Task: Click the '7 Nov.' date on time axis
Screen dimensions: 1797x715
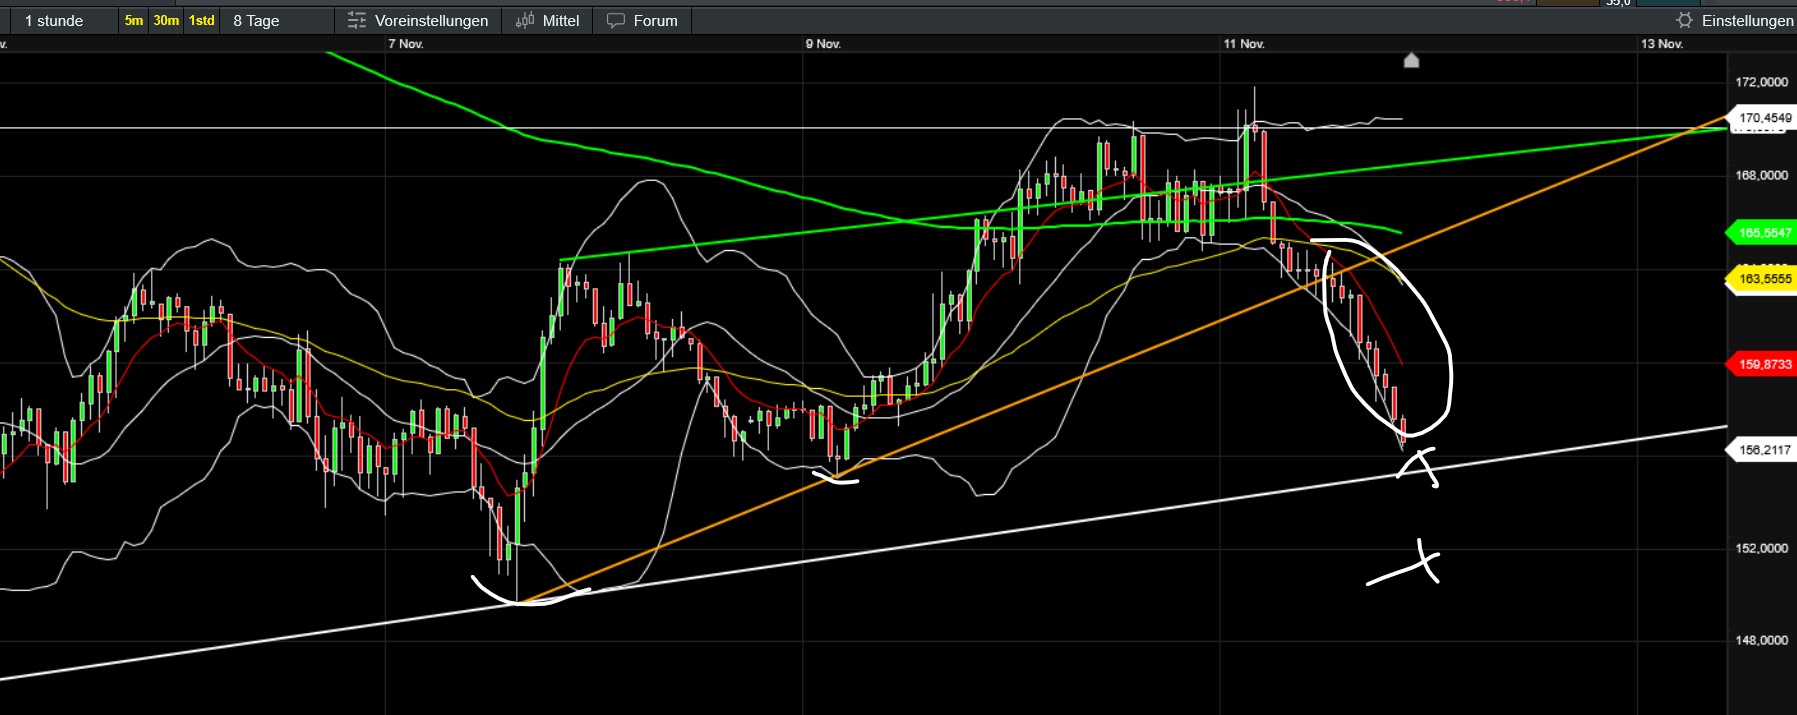Action: coord(406,44)
